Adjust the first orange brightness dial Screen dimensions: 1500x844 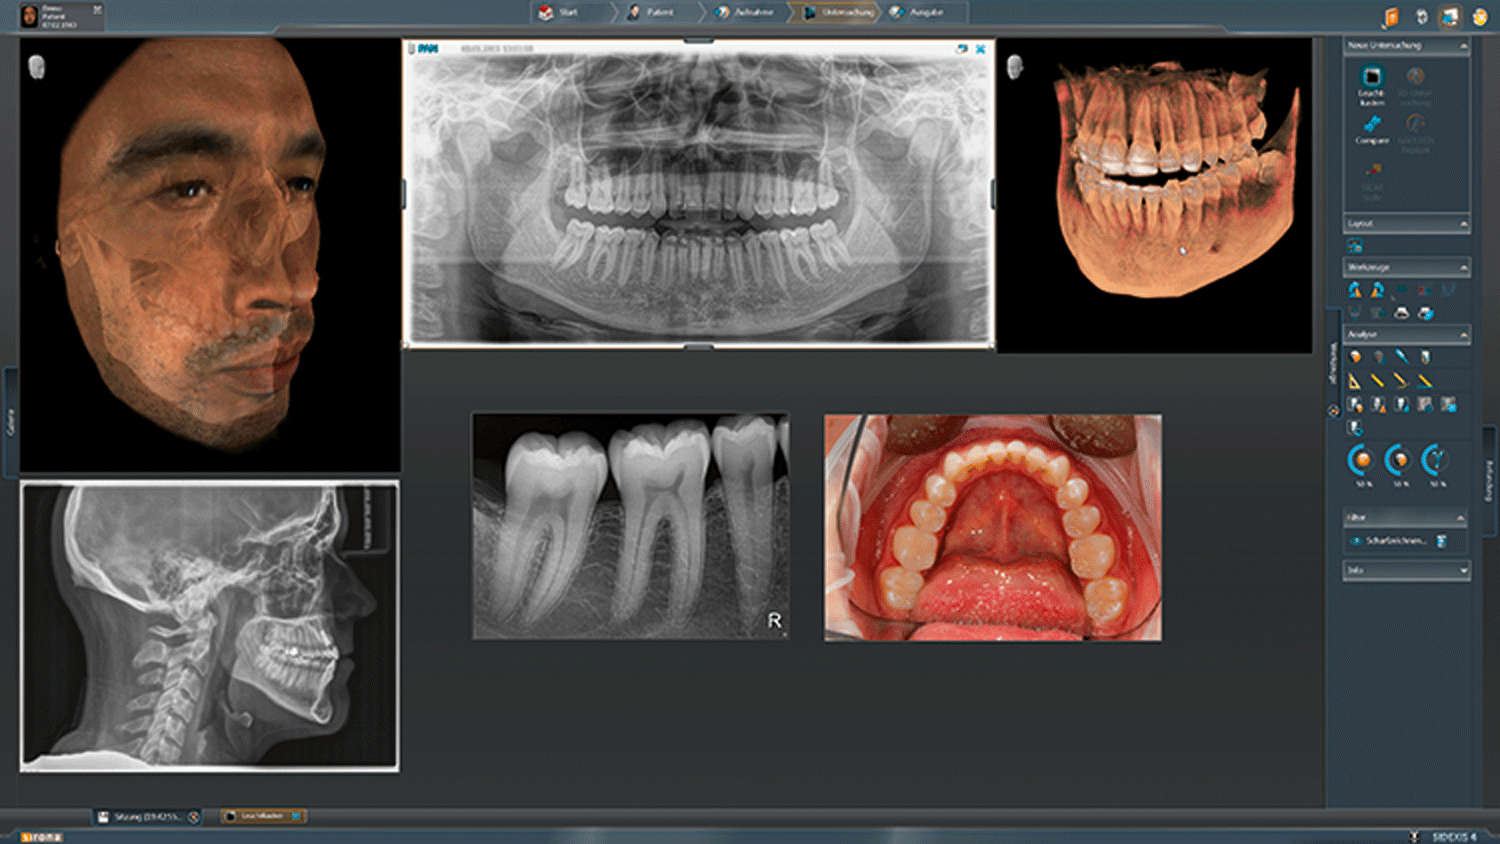click(1362, 460)
